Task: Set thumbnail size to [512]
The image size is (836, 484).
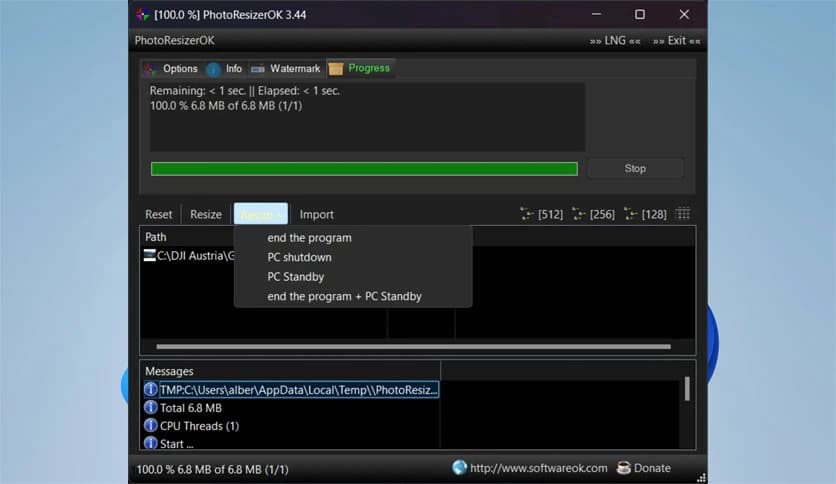Action: [x=541, y=214]
